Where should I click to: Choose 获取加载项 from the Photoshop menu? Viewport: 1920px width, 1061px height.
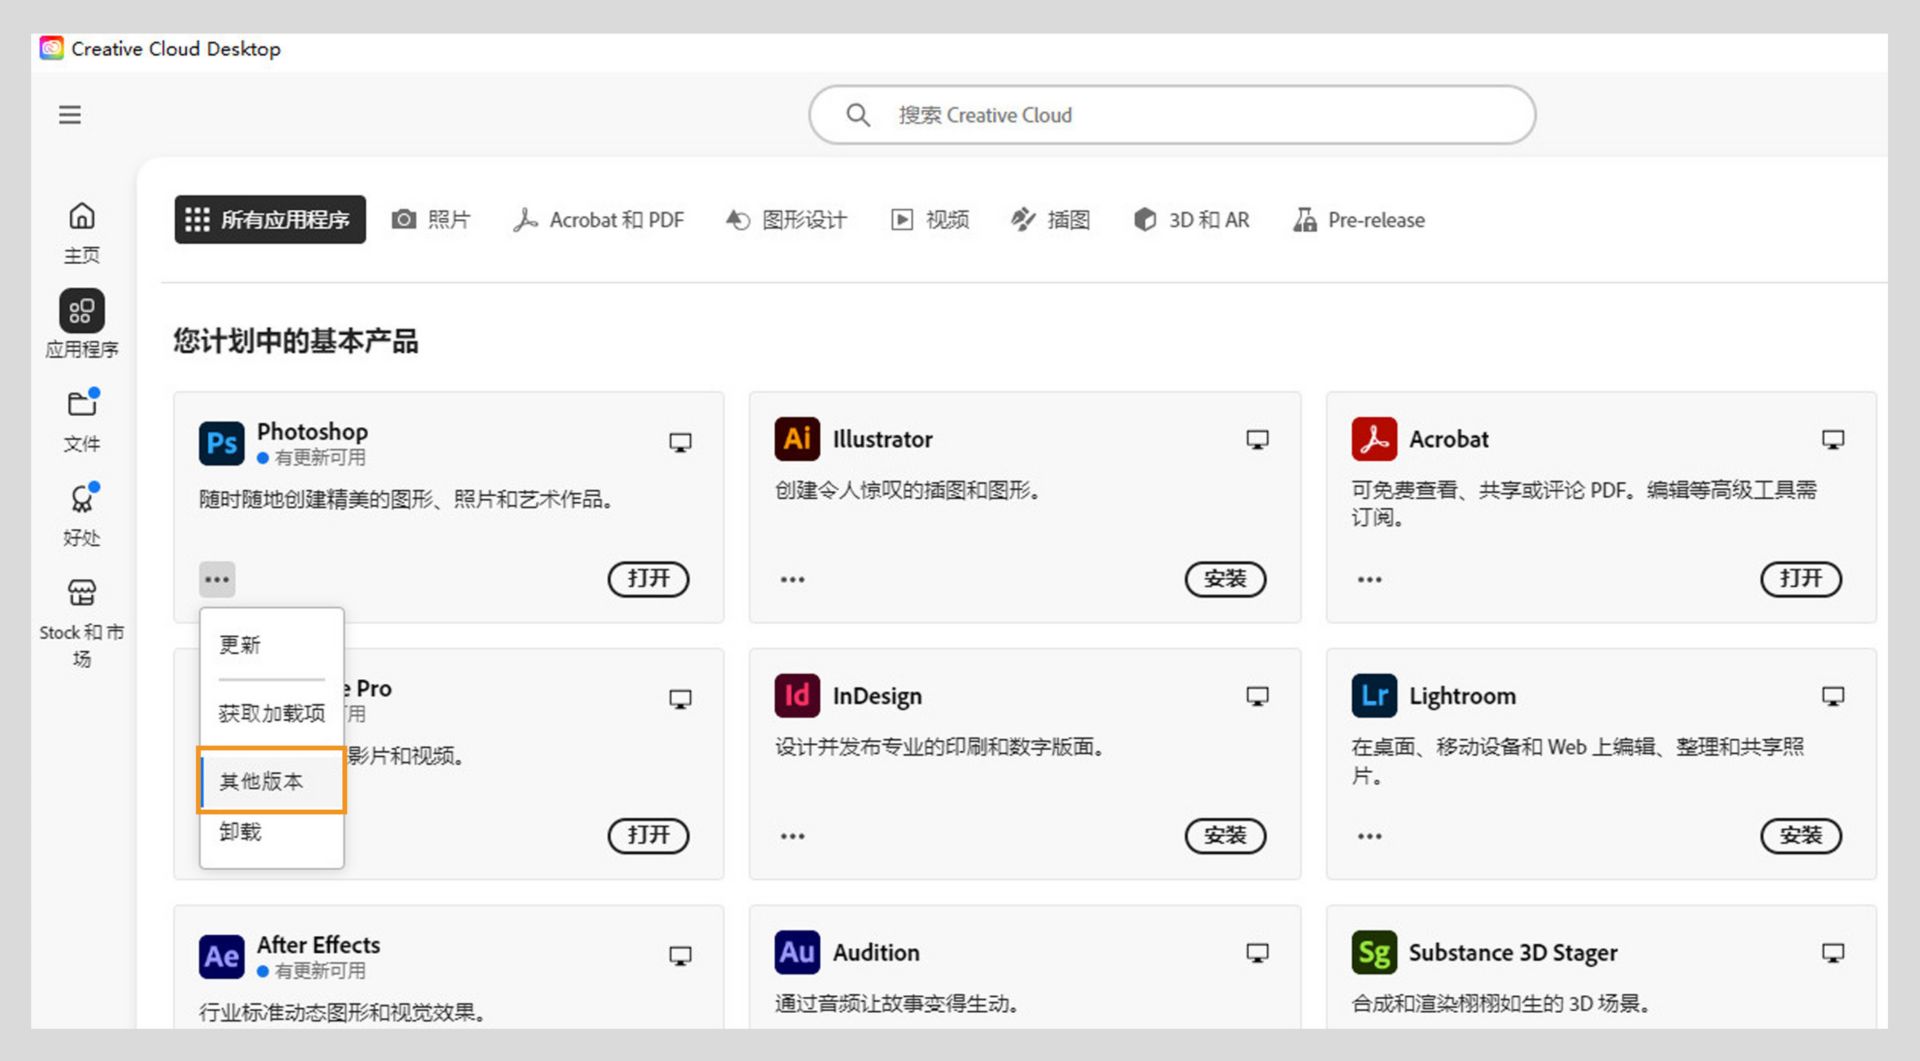click(272, 713)
